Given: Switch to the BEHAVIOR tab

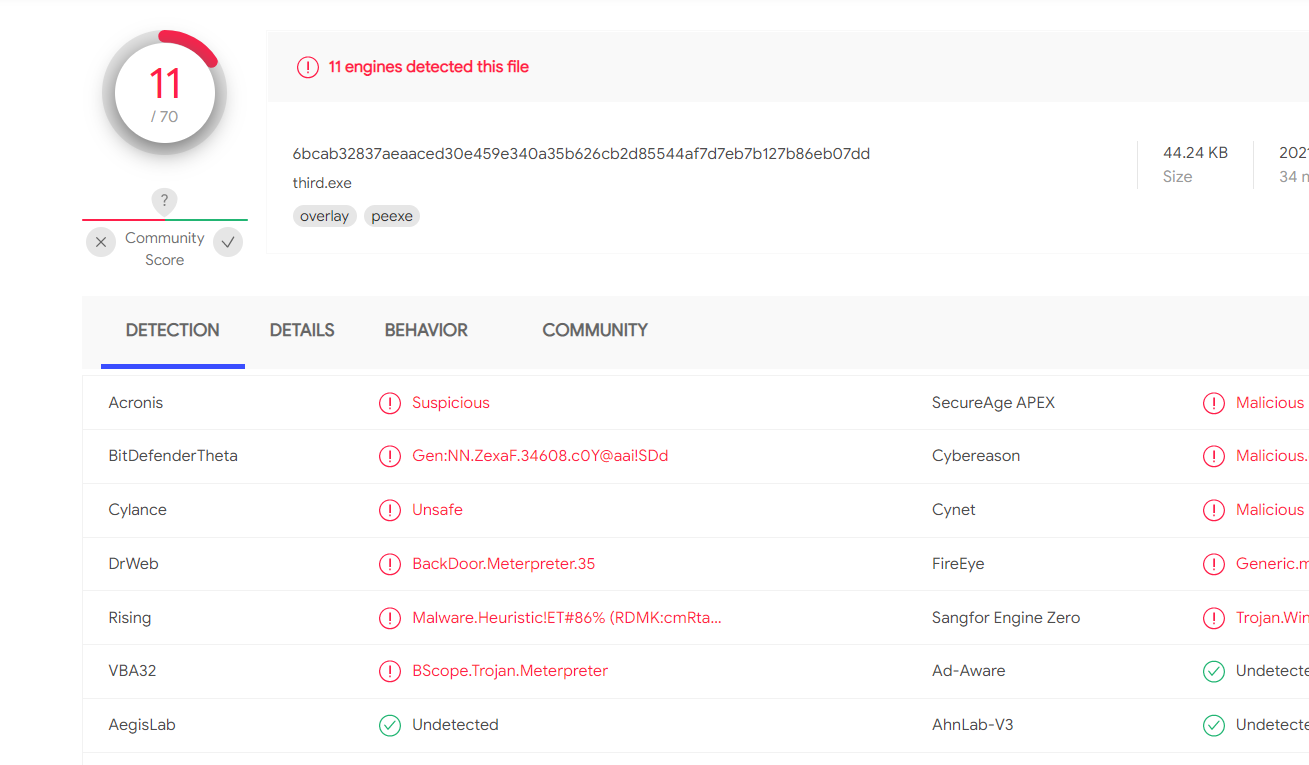Looking at the screenshot, I should pyautogui.click(x=426, y=330).
